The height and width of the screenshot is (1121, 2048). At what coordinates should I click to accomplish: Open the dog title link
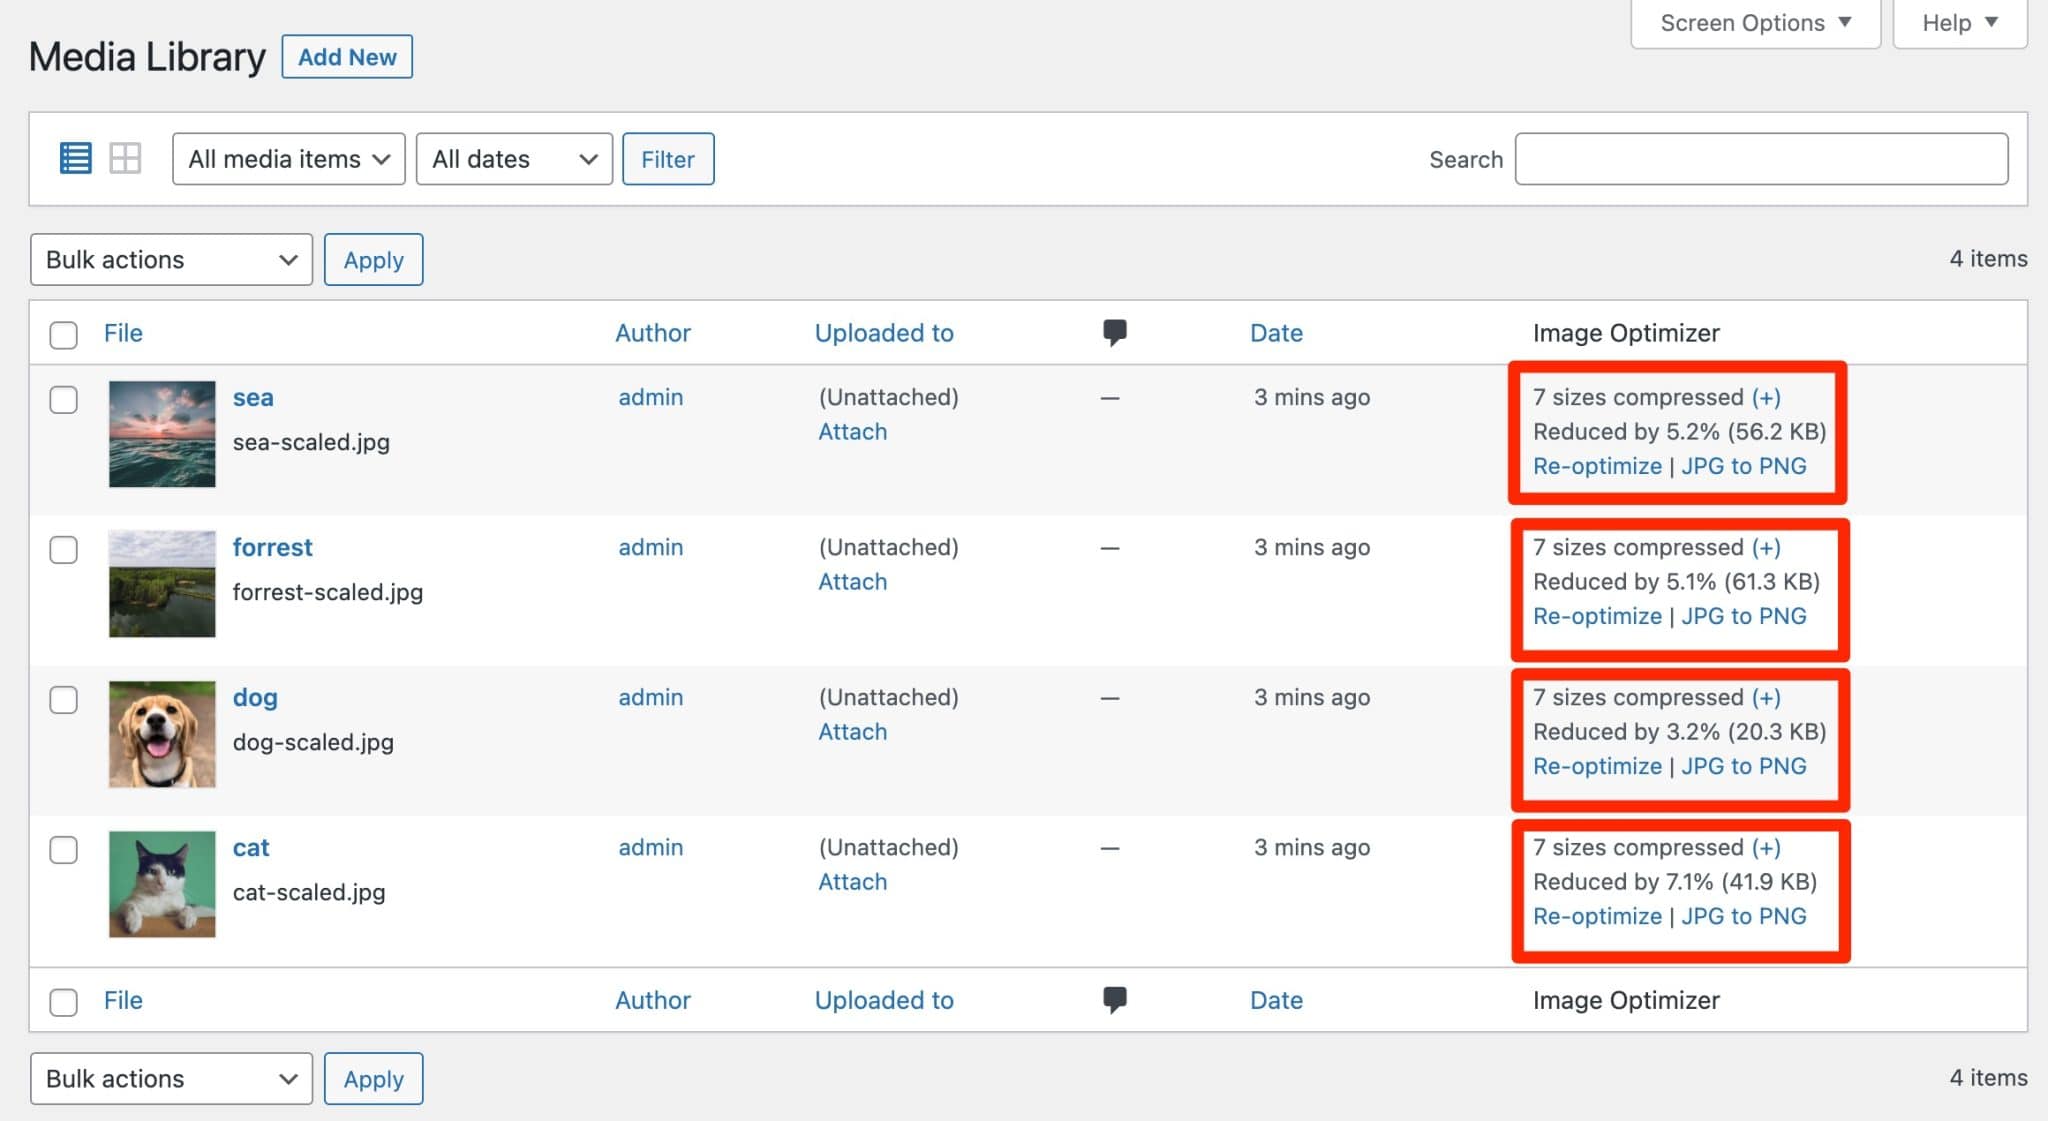(255, 697)
